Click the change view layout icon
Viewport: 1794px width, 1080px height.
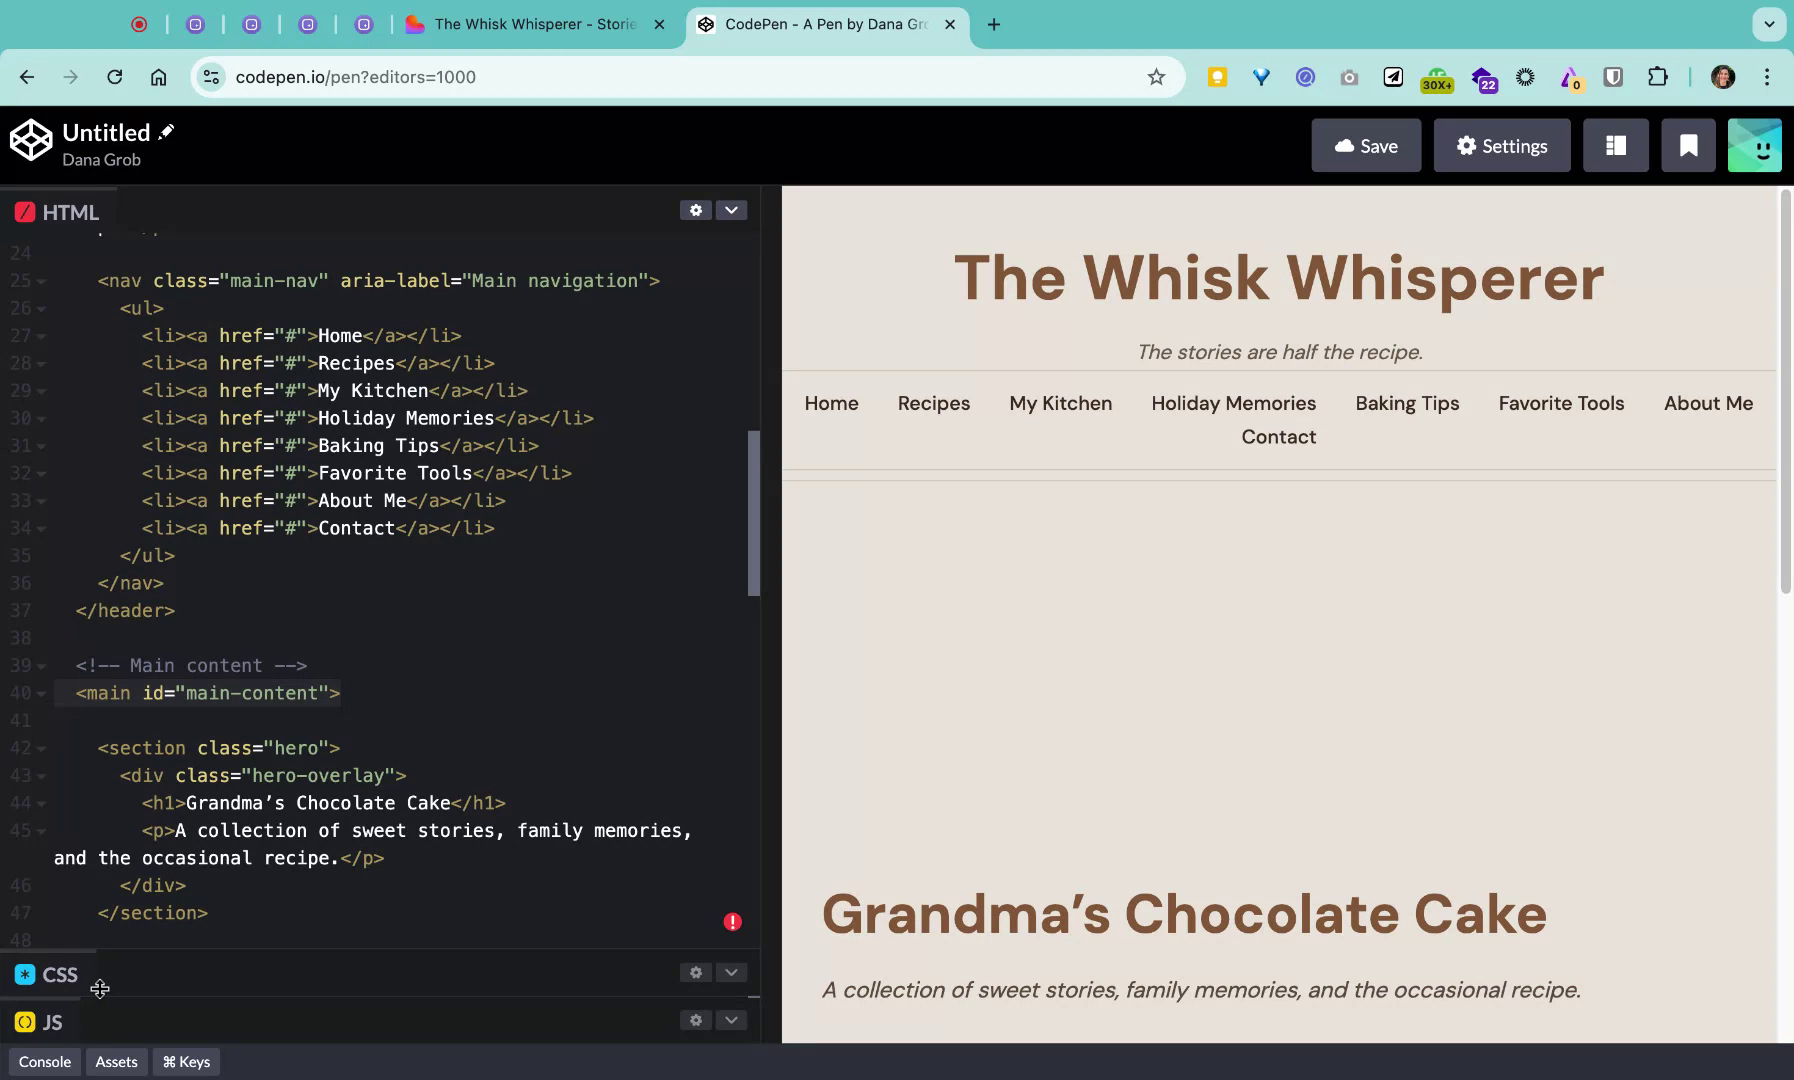[x=1614, y=145]
